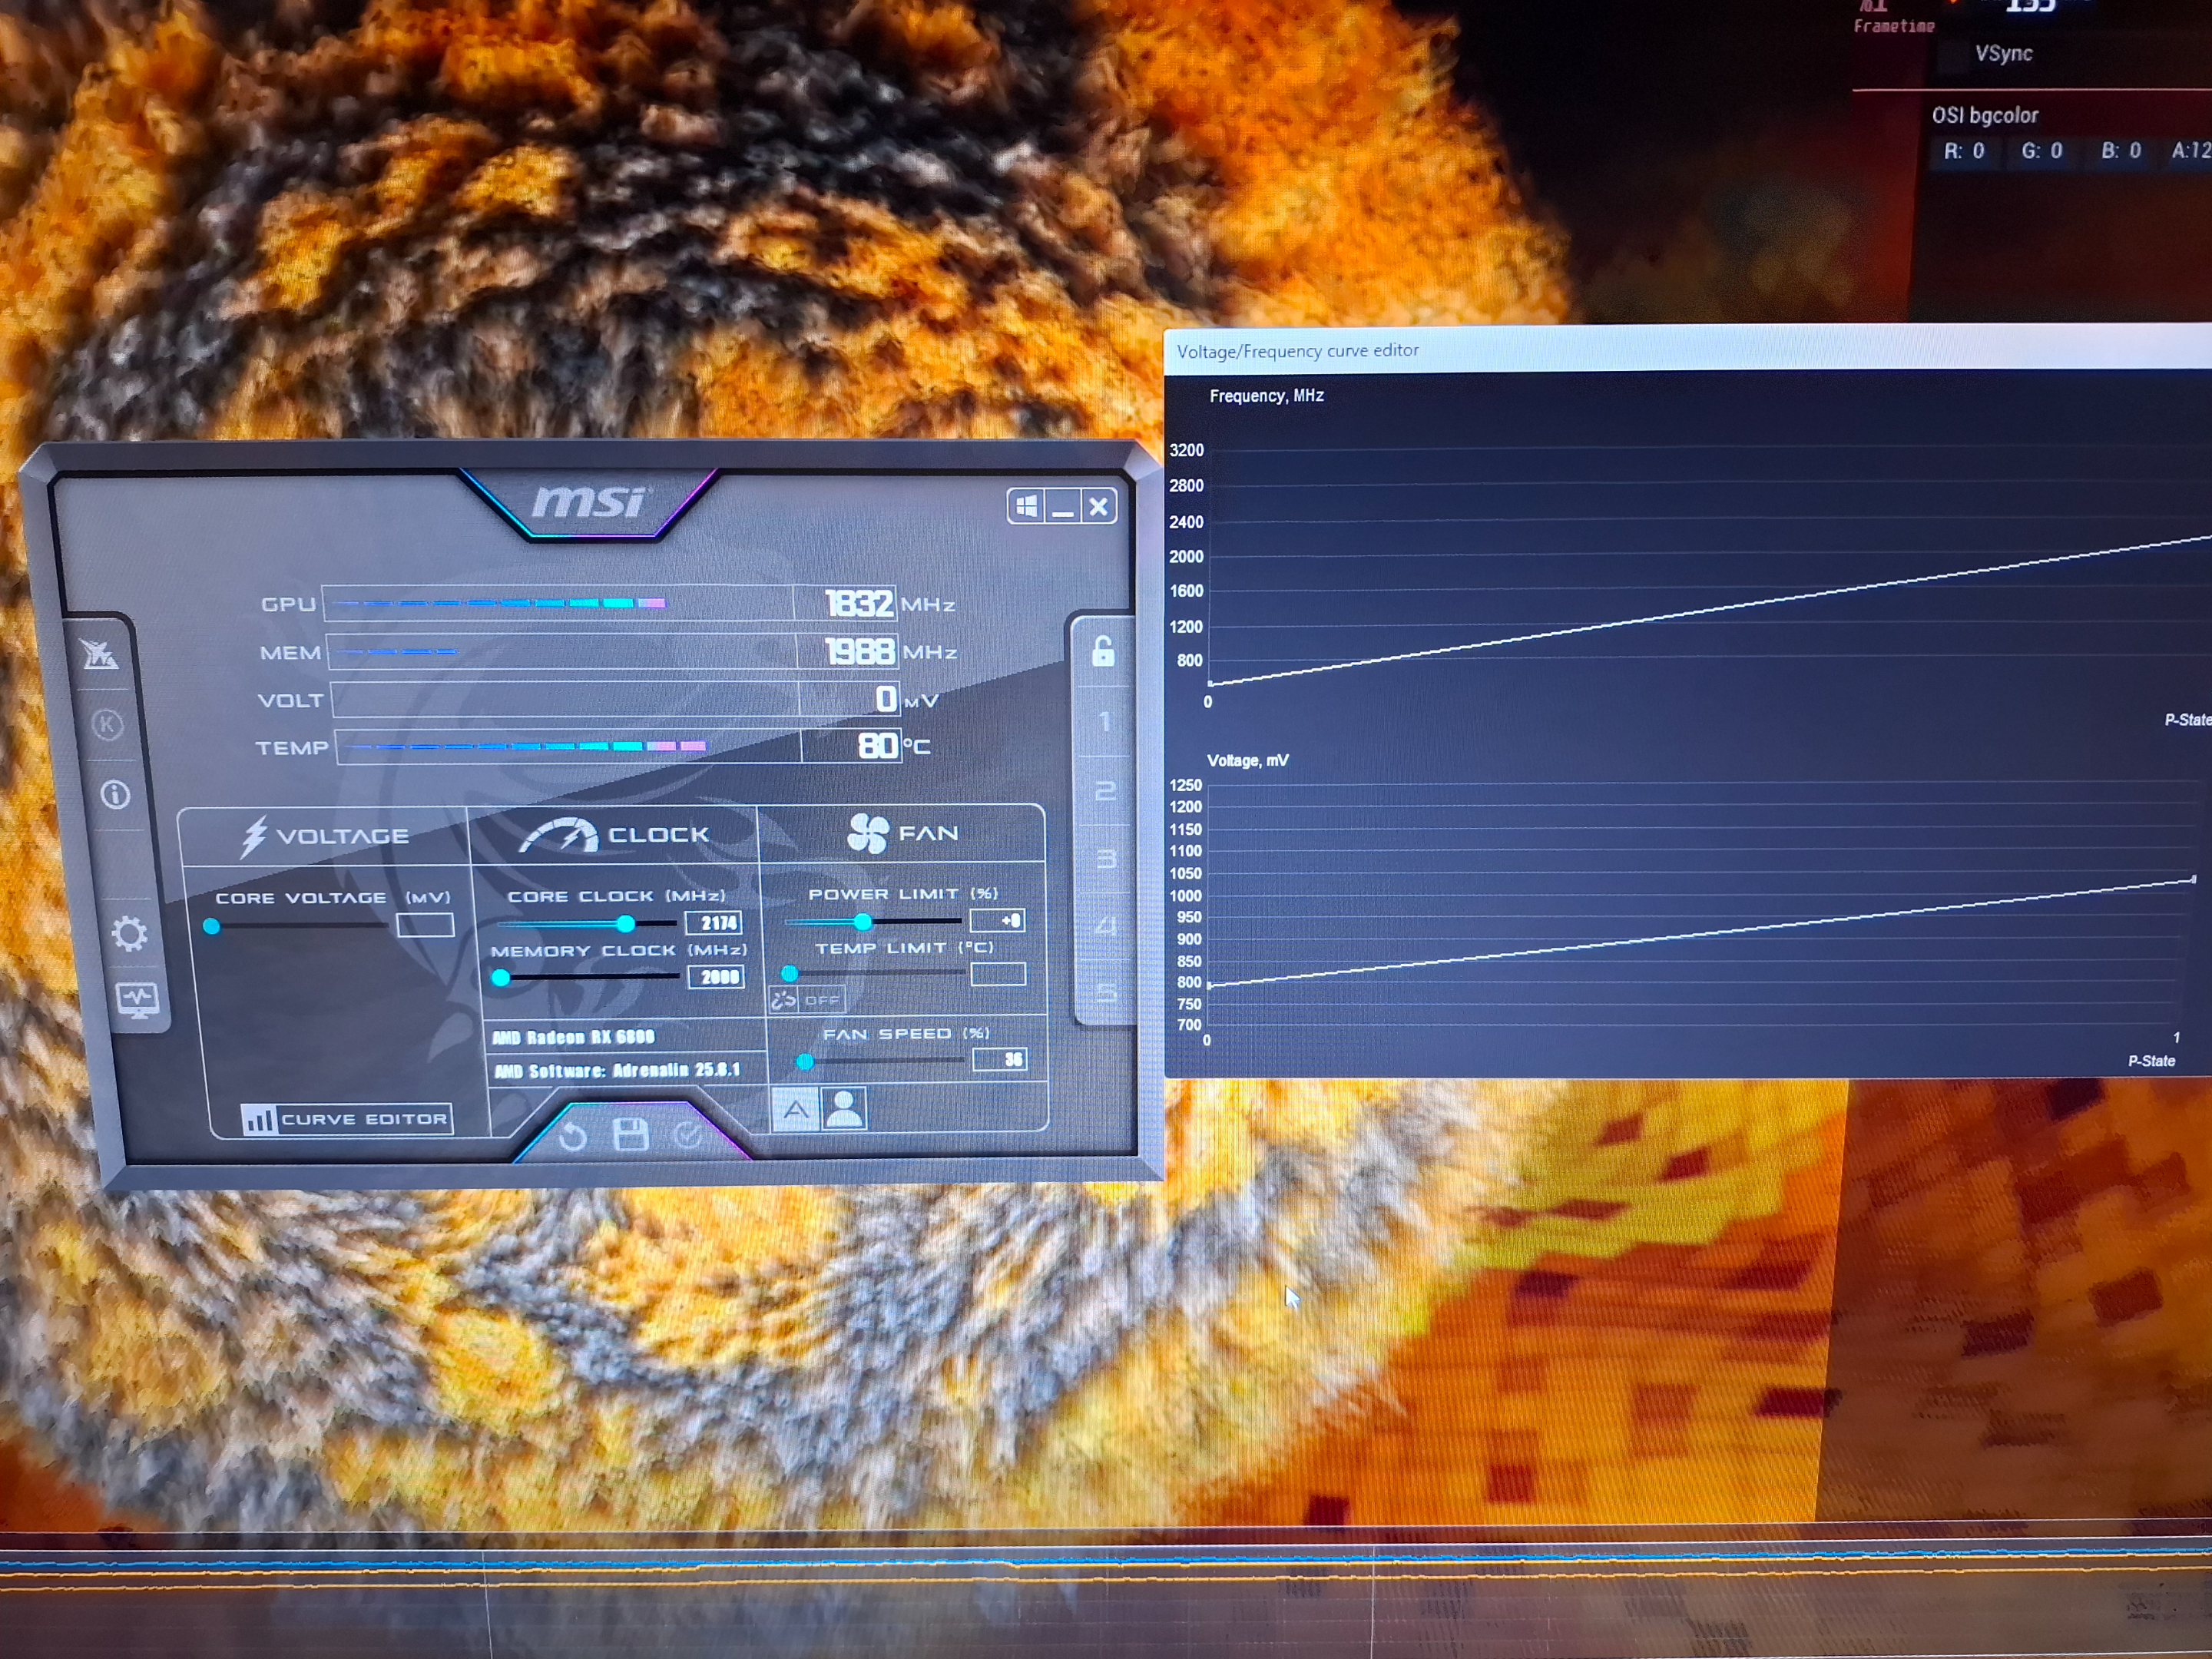
Task: Click the Power Limit slider handle
Action: tap(863, 921)
